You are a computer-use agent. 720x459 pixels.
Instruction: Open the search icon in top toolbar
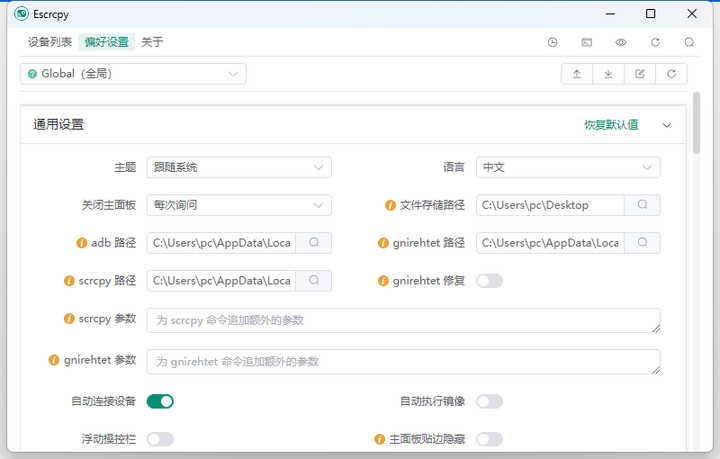(x=689, y=42)
